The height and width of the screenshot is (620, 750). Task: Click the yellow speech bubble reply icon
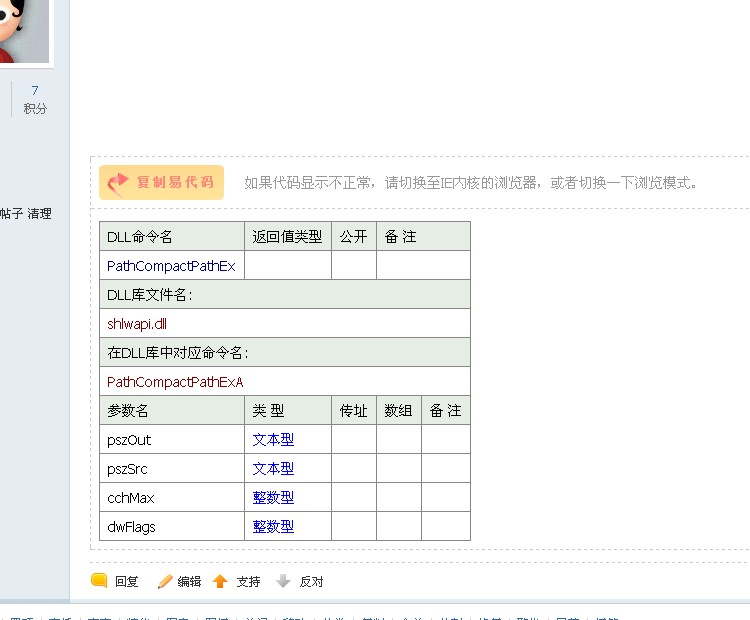pos(99,581)
